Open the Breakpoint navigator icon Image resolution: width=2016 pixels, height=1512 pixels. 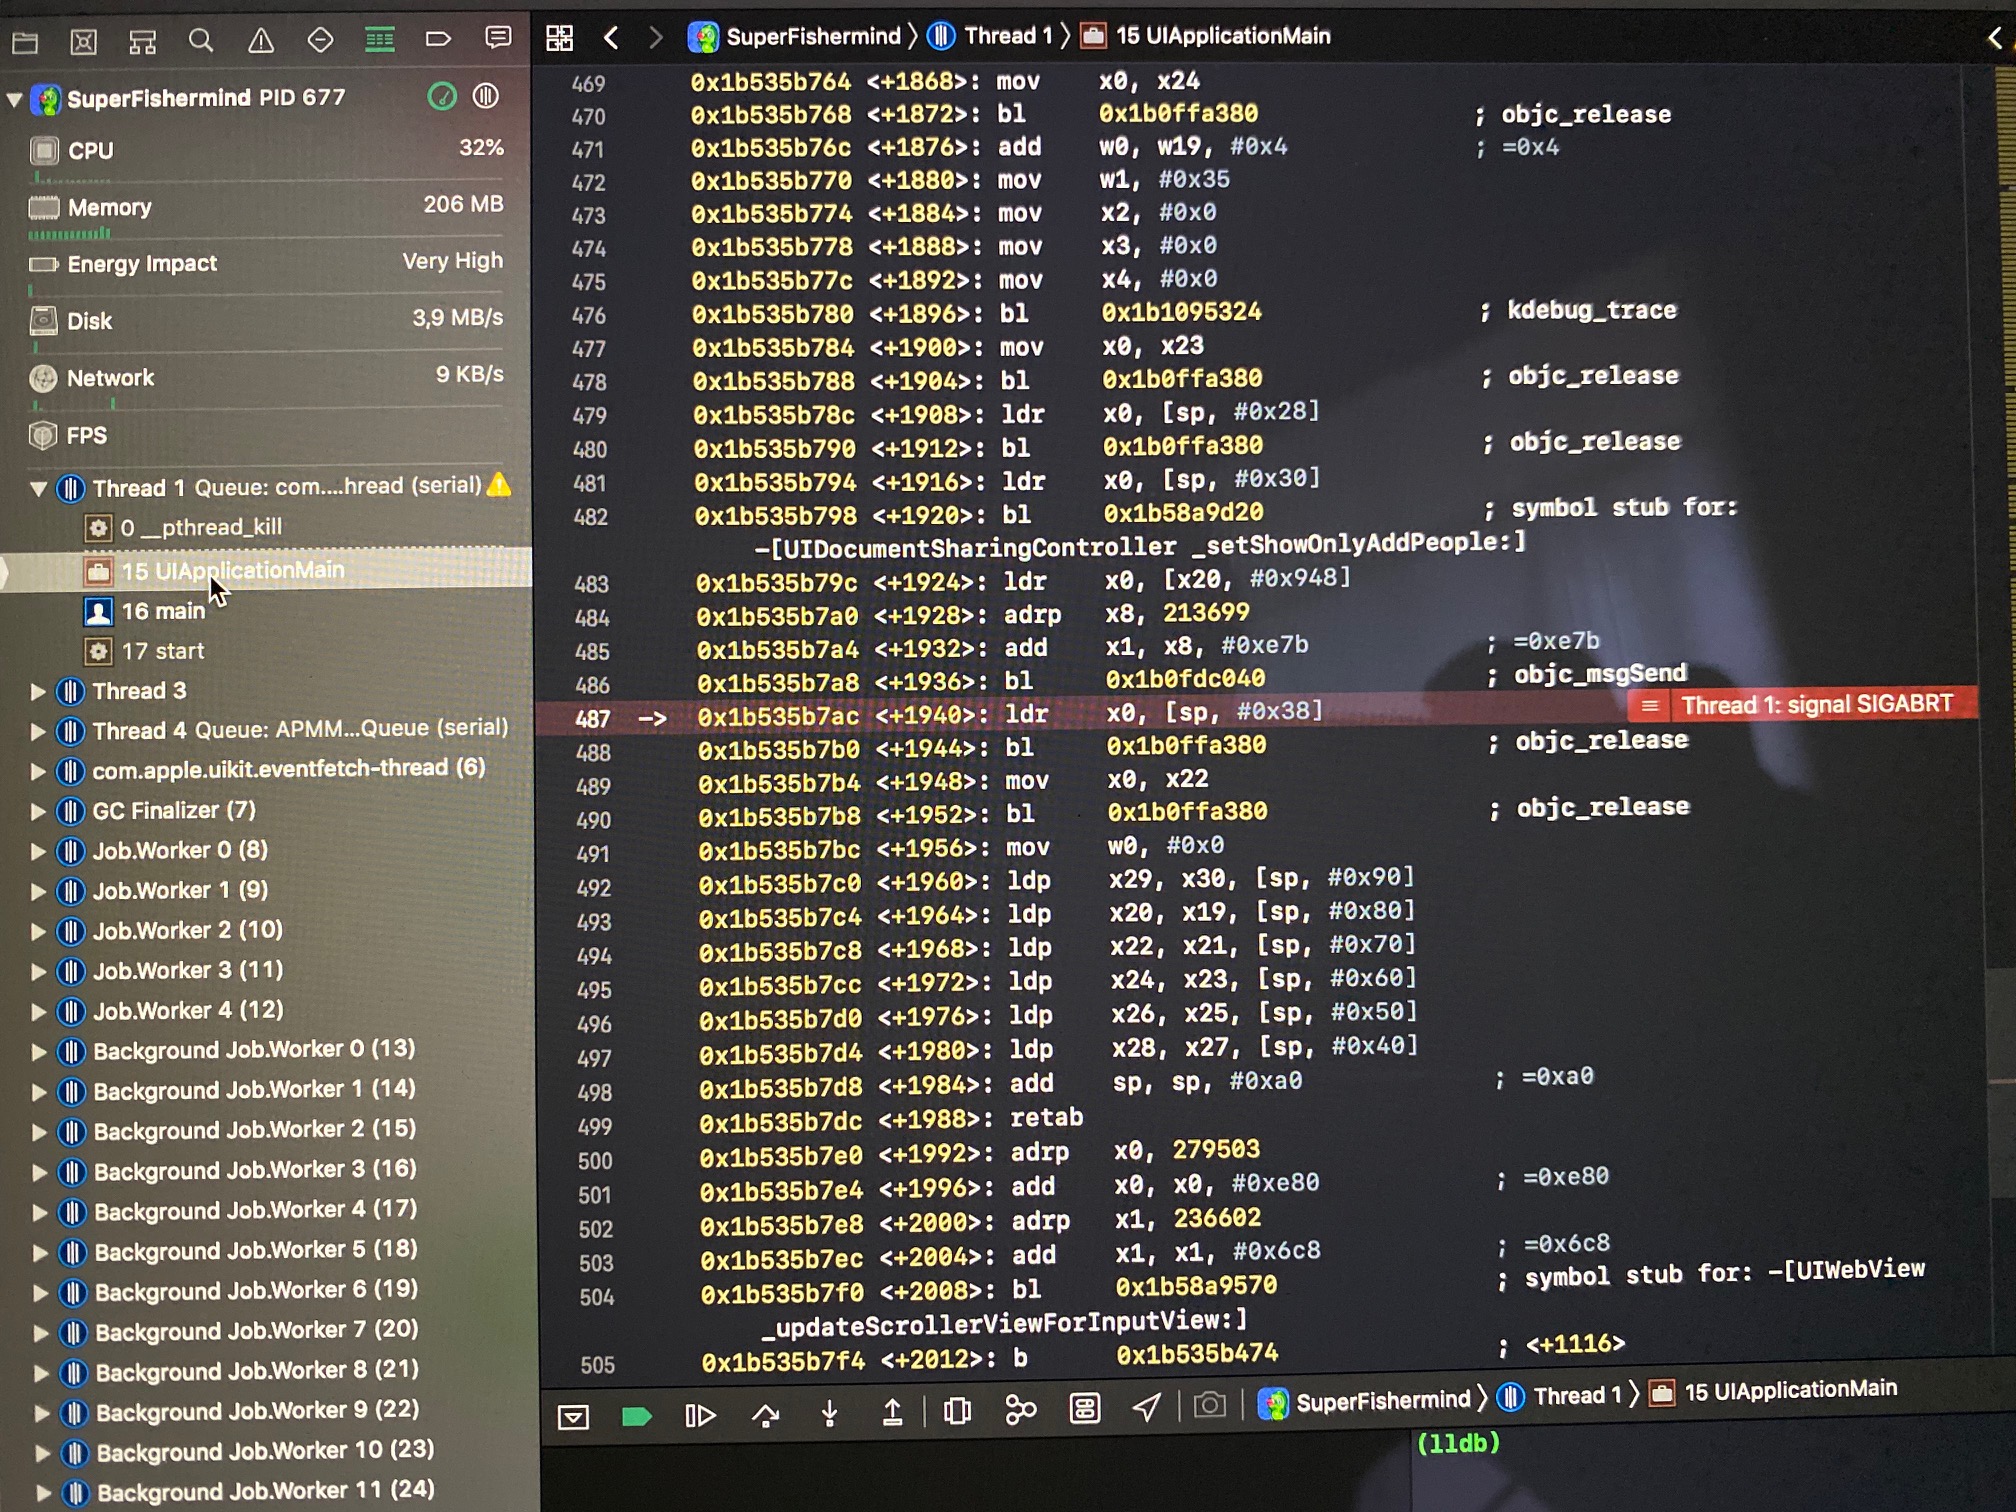click(x=438, y=39)
